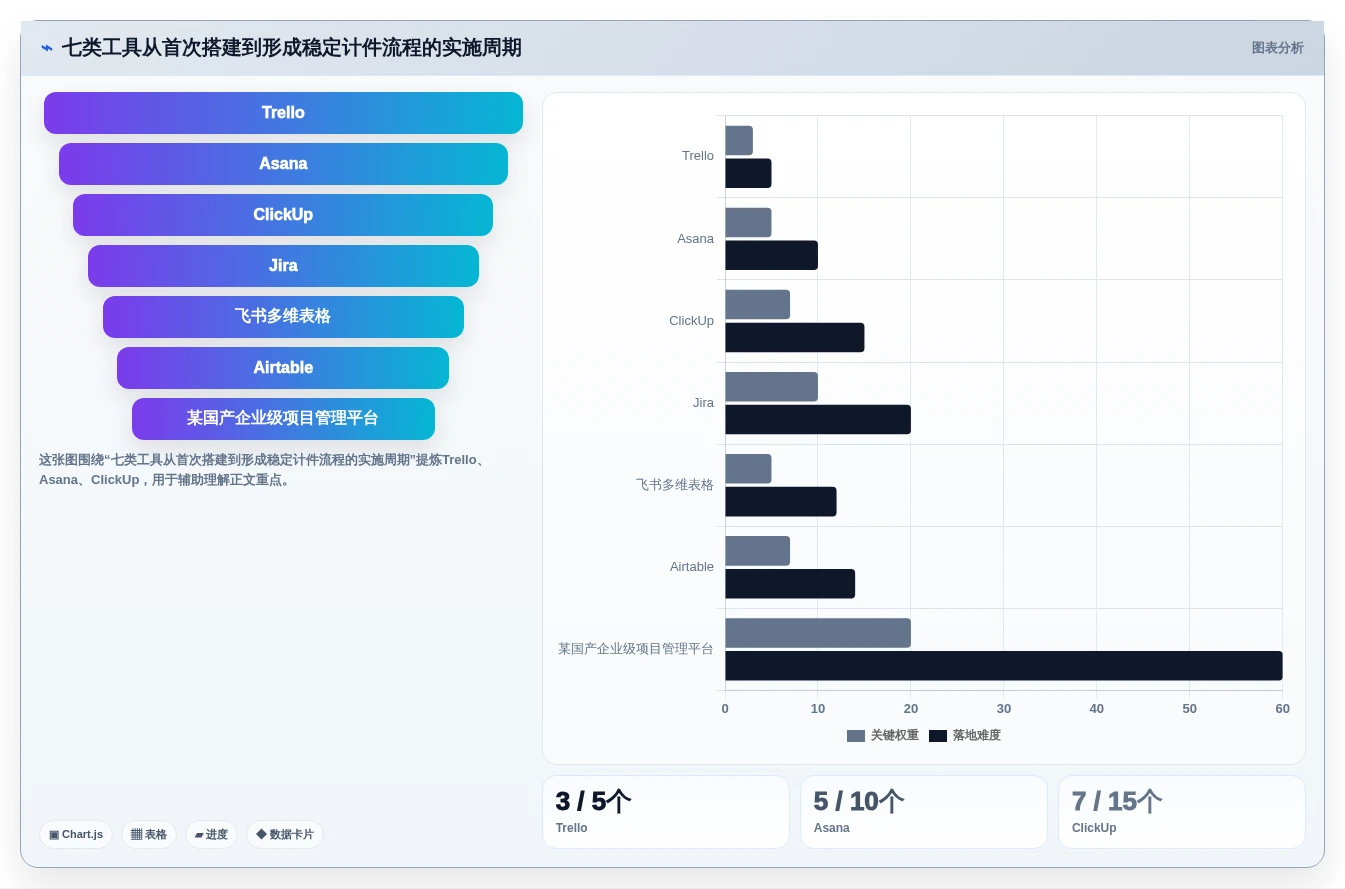Click the 数据卡片 tag chip

285,834
